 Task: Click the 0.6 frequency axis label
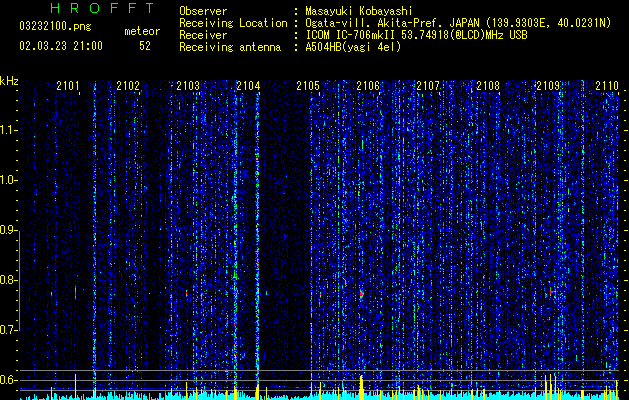pos(8,380)
